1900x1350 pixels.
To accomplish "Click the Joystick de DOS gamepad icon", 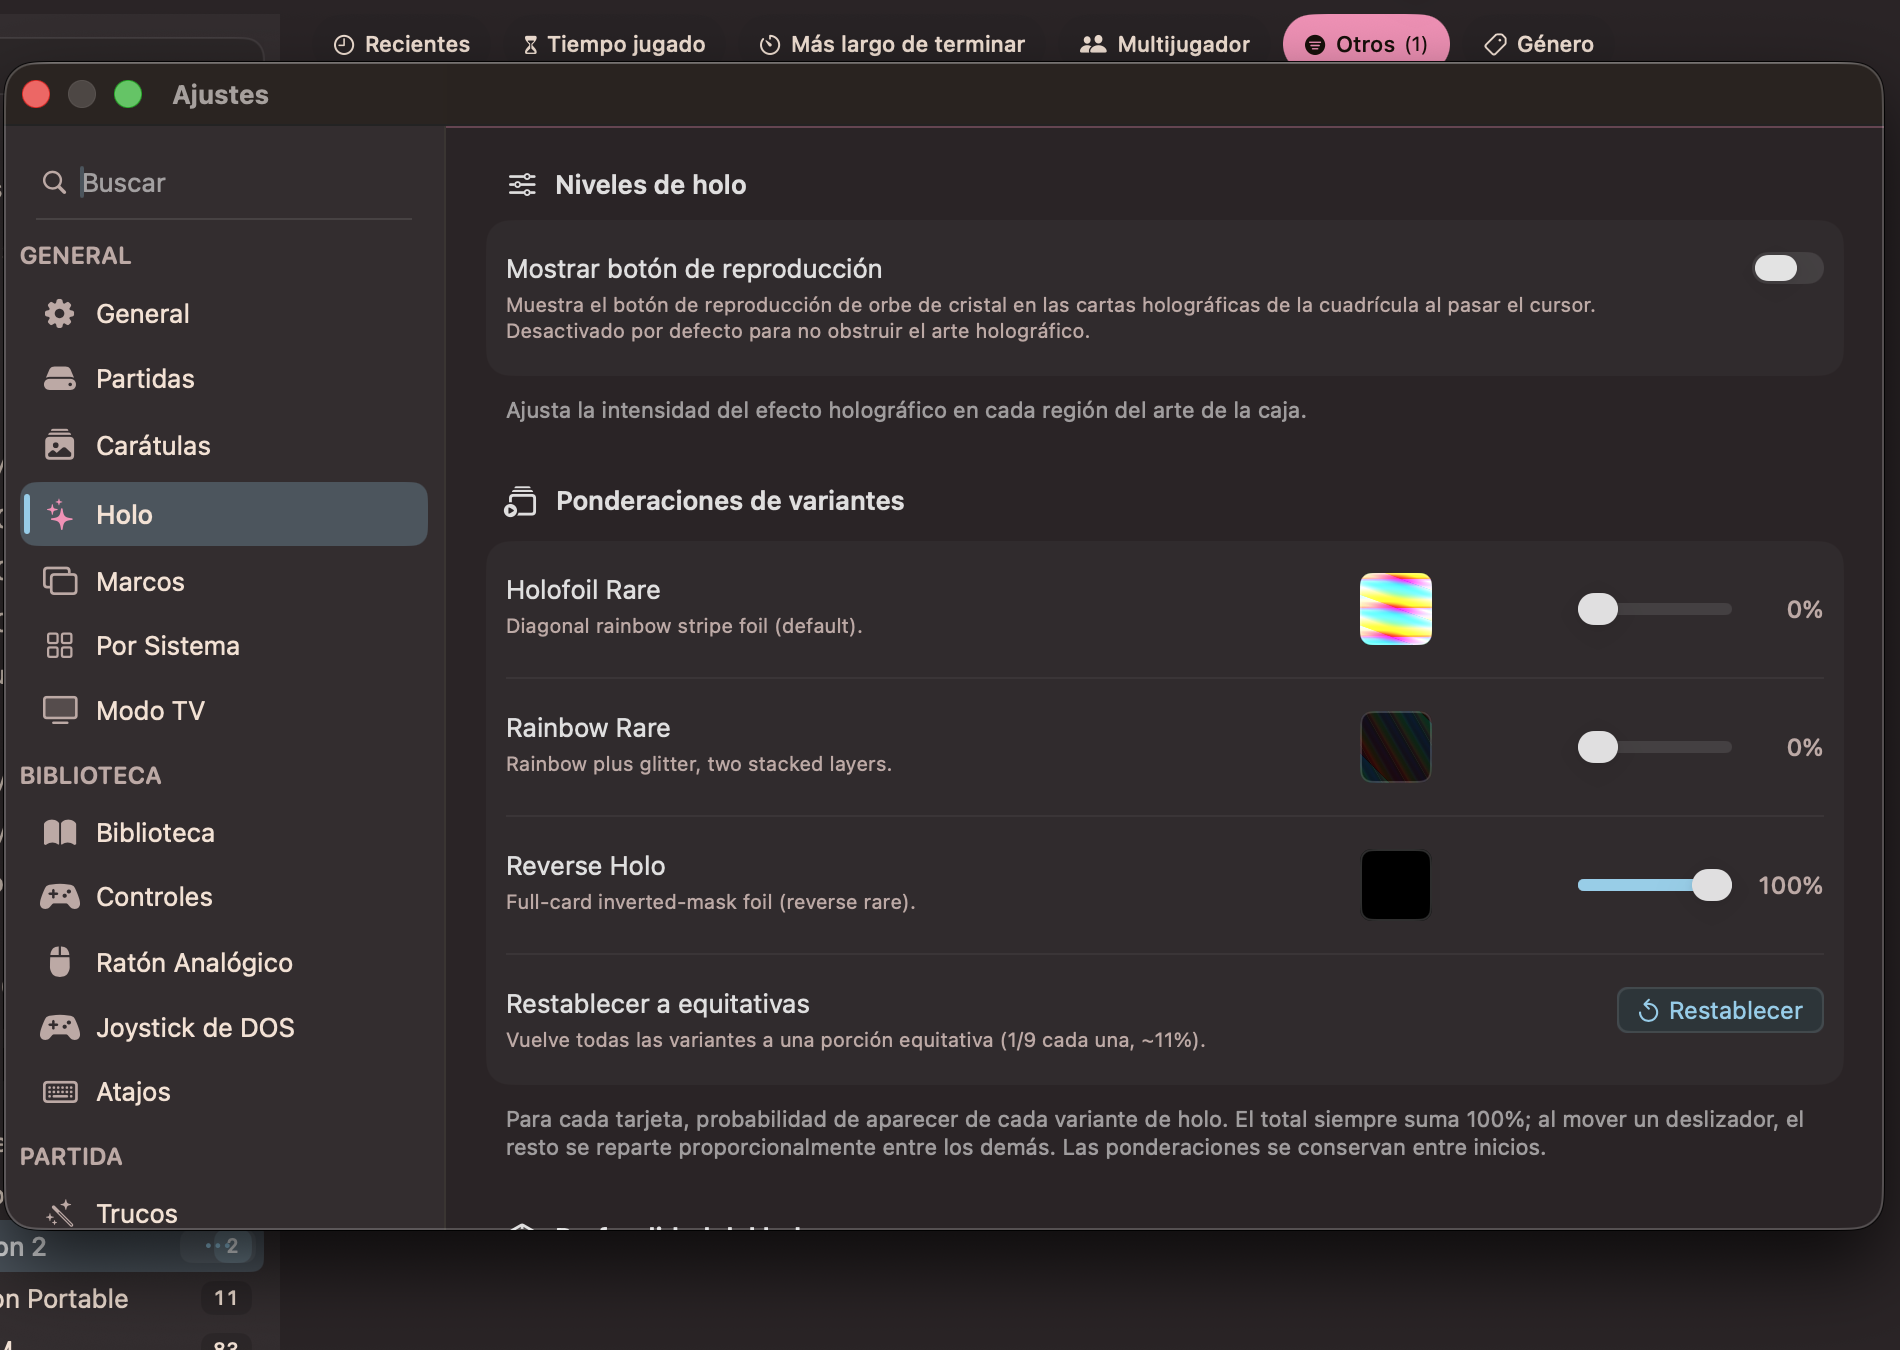I will click(x=59, y=1027).
